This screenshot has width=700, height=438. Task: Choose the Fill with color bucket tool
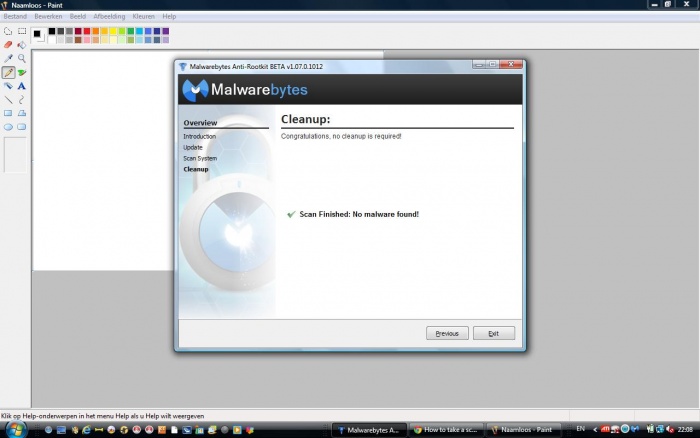22,45
